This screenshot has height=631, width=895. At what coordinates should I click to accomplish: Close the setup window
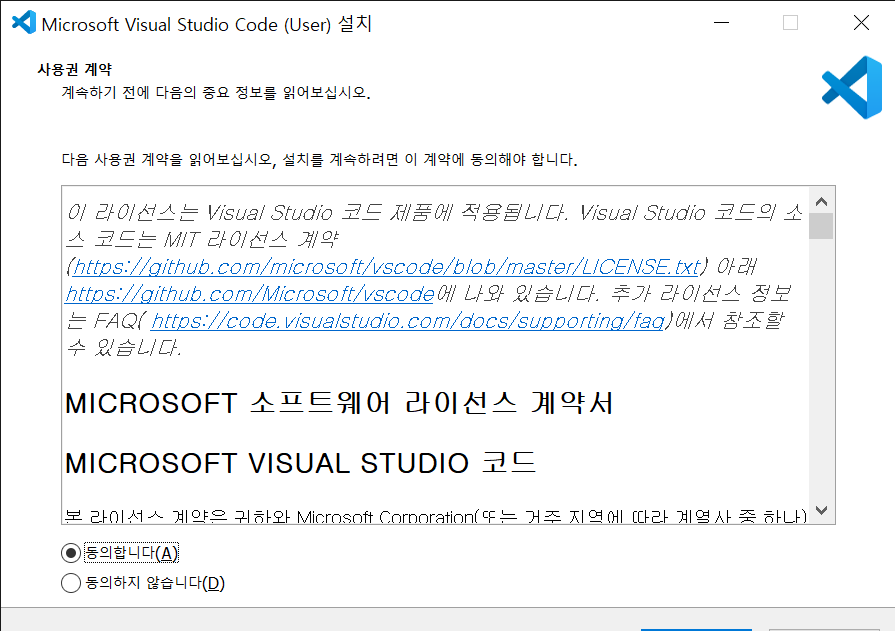[861, 23]
